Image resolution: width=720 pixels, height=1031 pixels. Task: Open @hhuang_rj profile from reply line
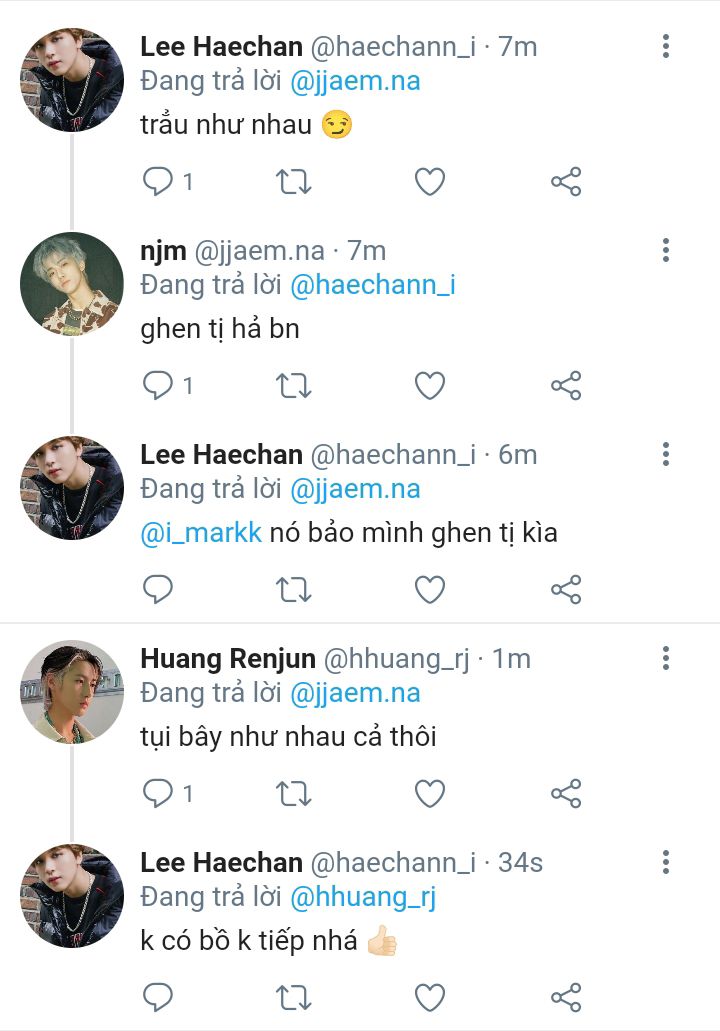363,897
